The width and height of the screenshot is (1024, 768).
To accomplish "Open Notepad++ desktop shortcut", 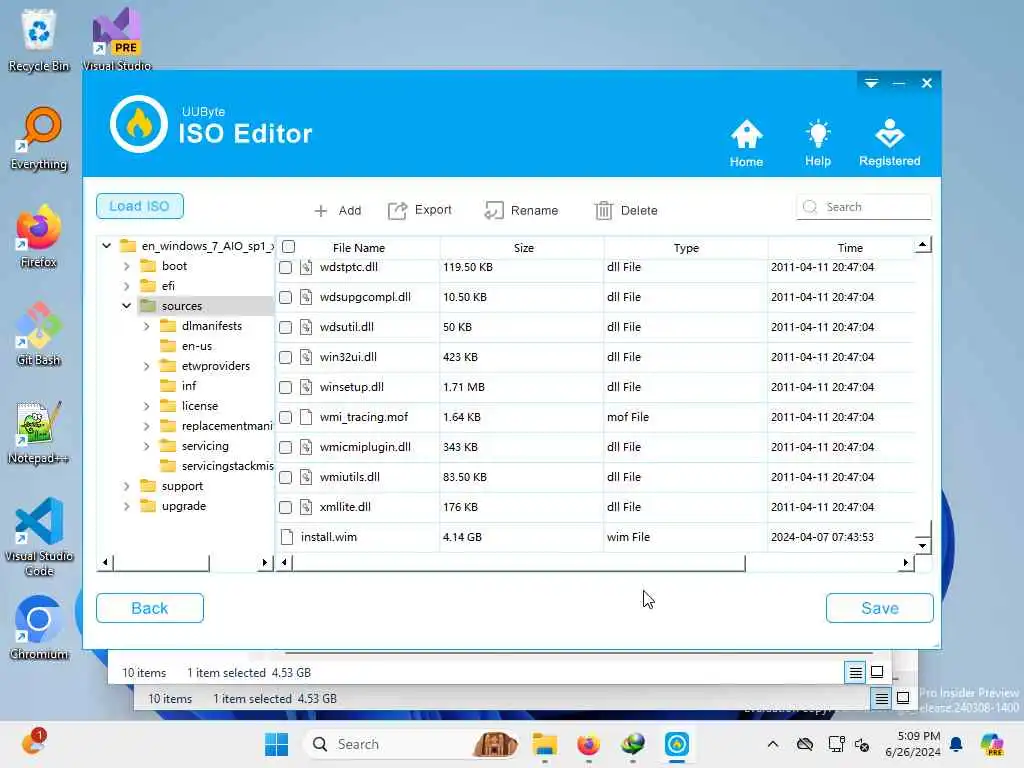I will pos(39,432).
